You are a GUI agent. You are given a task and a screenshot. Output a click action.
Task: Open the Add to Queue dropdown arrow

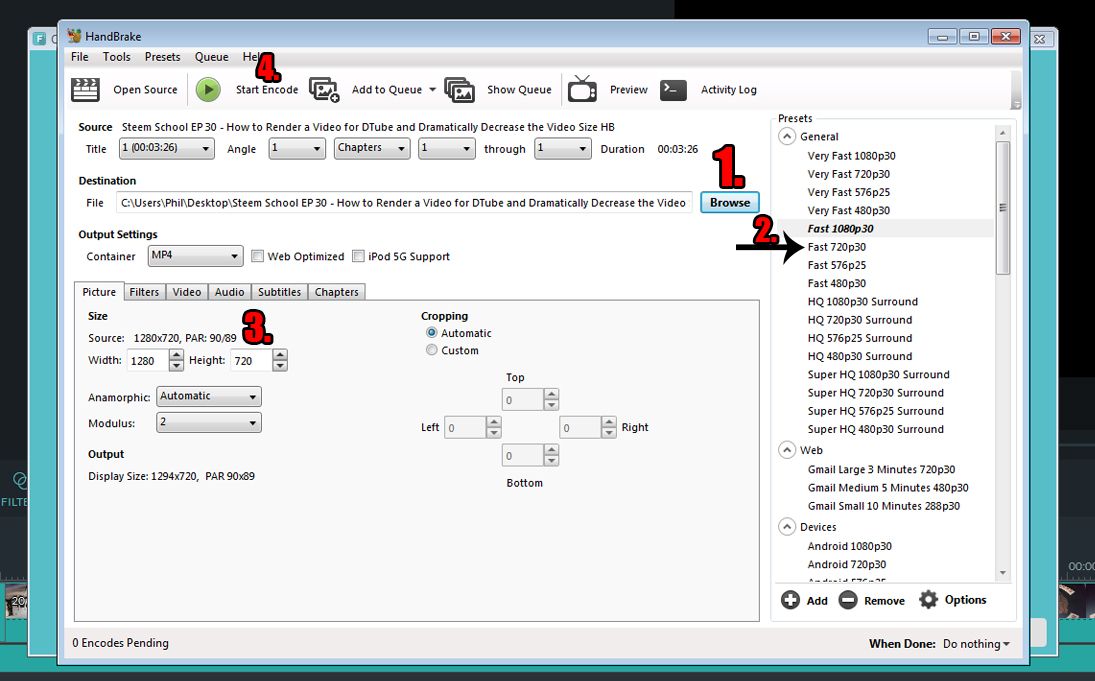[432, 89]
